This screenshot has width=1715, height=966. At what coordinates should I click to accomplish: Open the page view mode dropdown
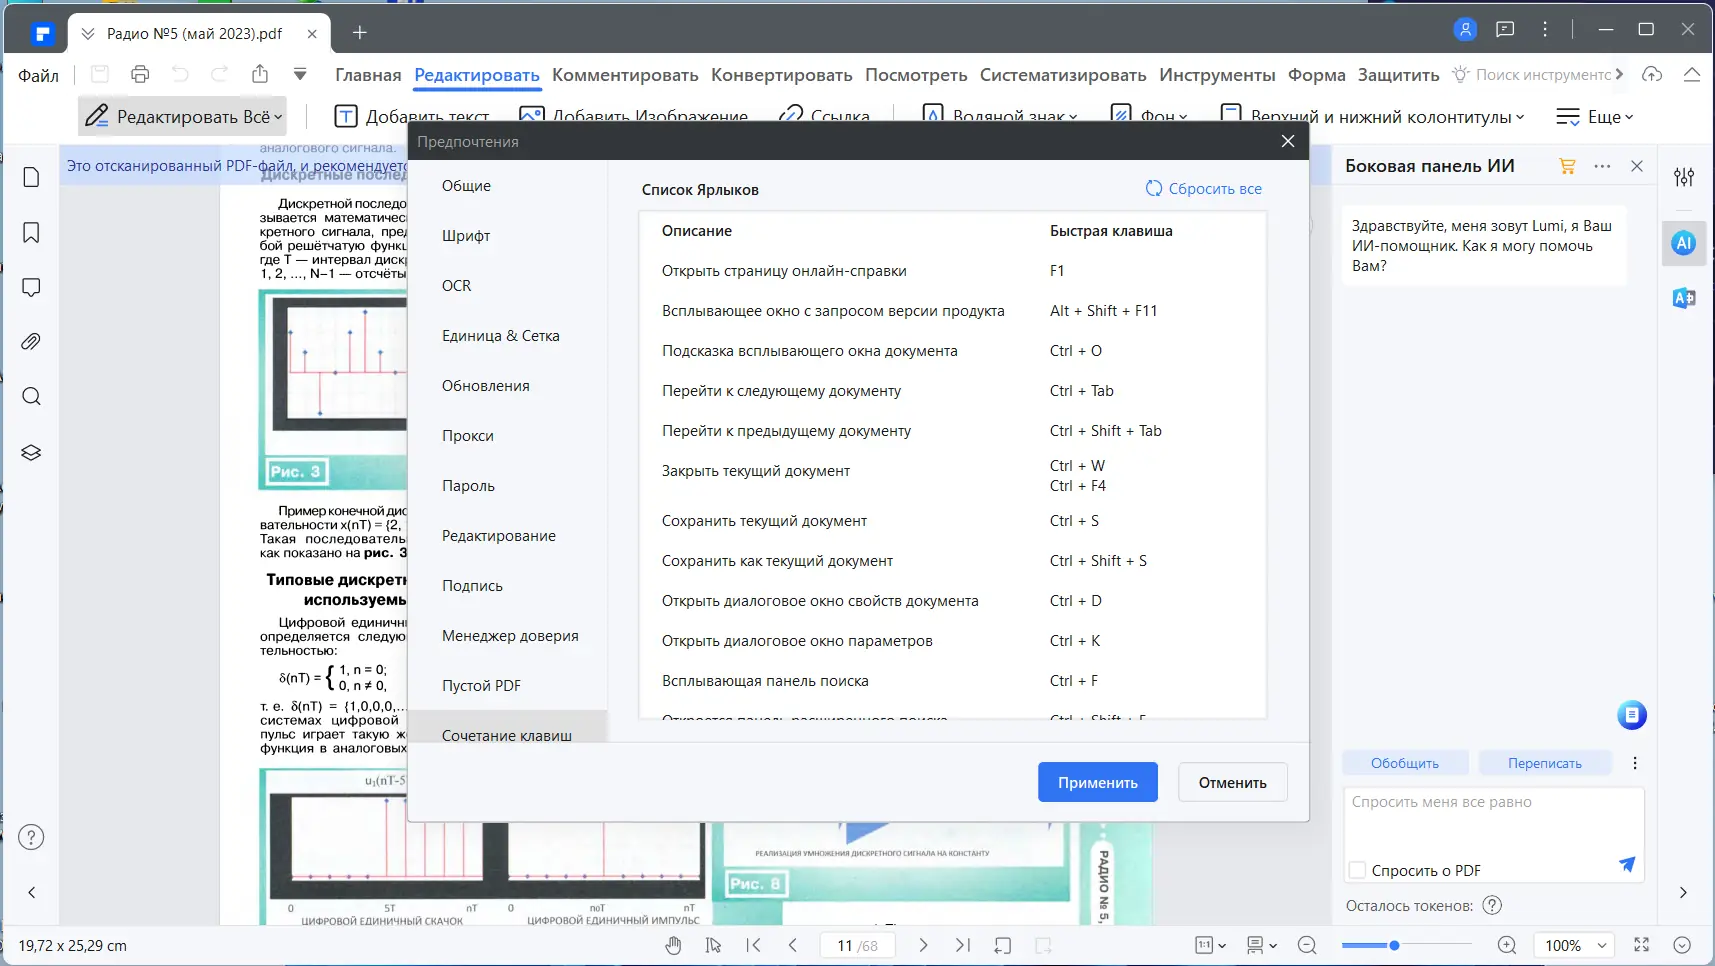click(1262, 945)
